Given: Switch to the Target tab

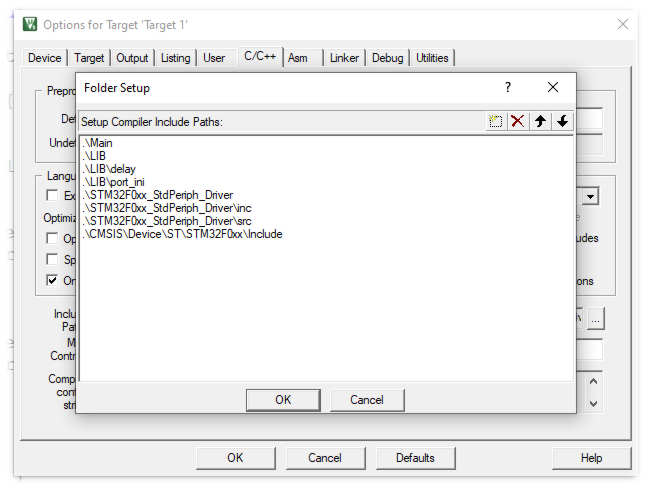Looking at the screenshot, I should 89,58.
